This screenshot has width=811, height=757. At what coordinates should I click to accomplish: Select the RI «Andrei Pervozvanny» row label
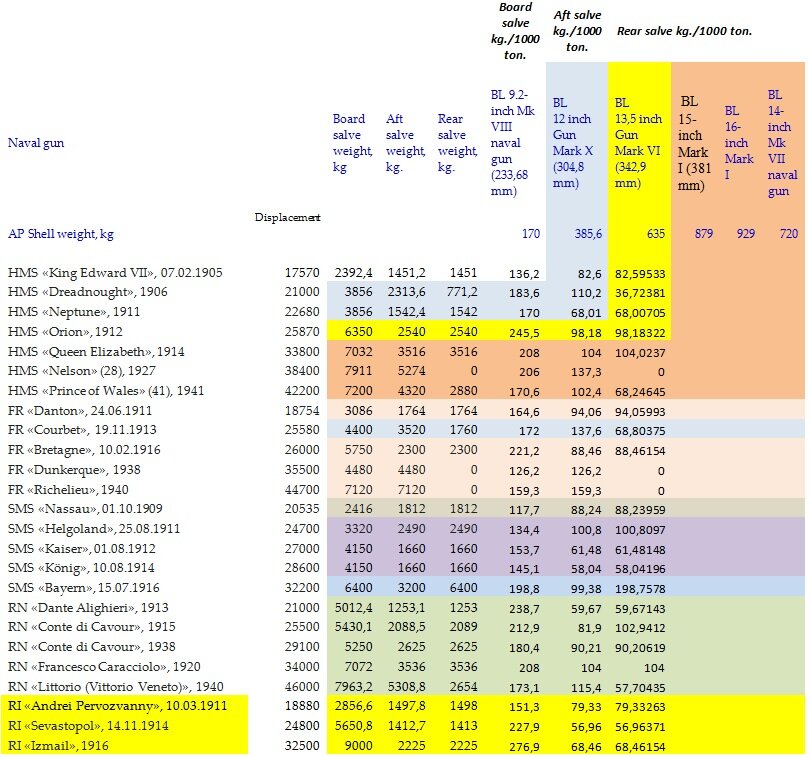point(117,706)
